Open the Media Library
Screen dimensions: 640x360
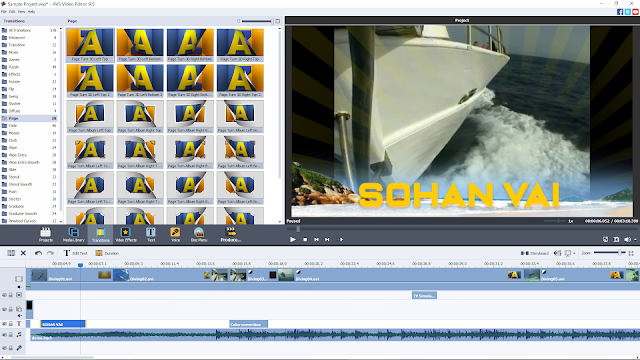click(x=73, y=234)
